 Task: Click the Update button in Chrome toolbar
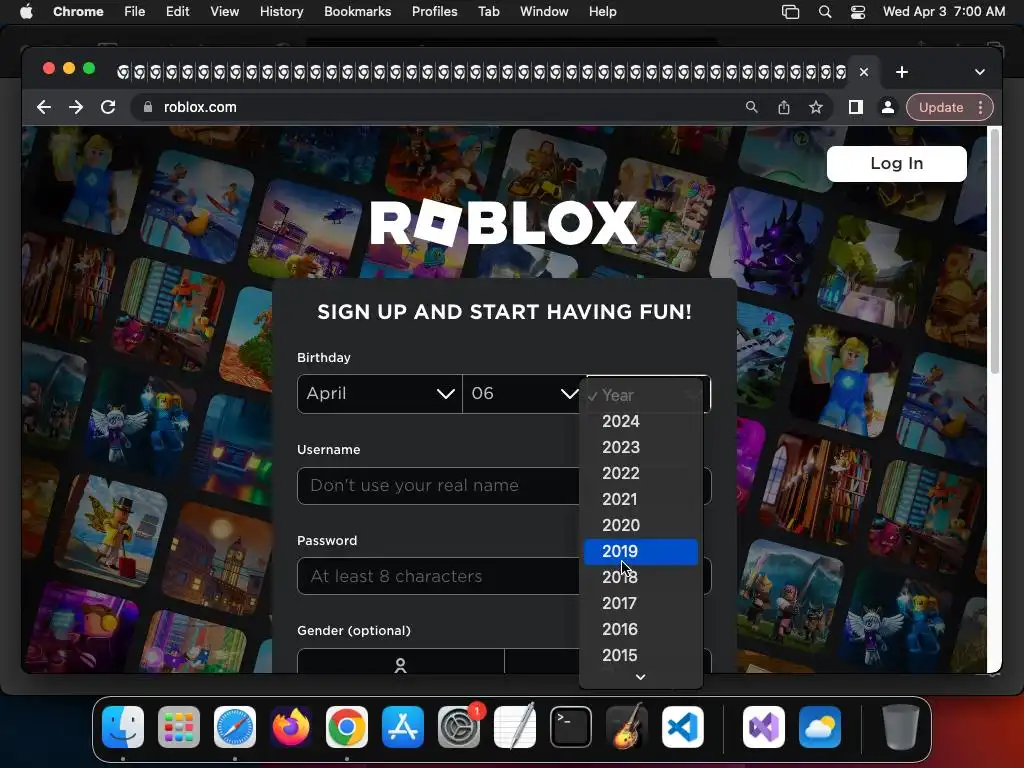tap(940, 107)
